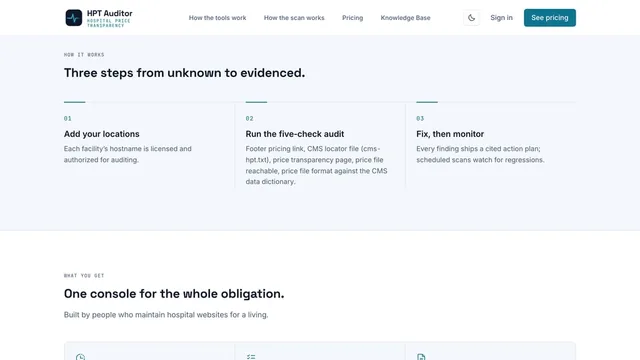Click the 'Hospital Price Transparency' tagline

[x=109, y=23]
